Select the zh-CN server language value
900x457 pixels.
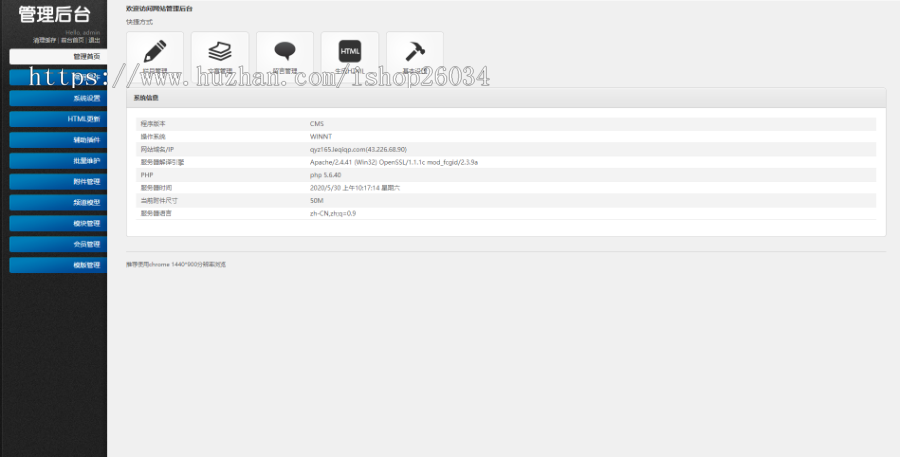[x=333, y=214]
